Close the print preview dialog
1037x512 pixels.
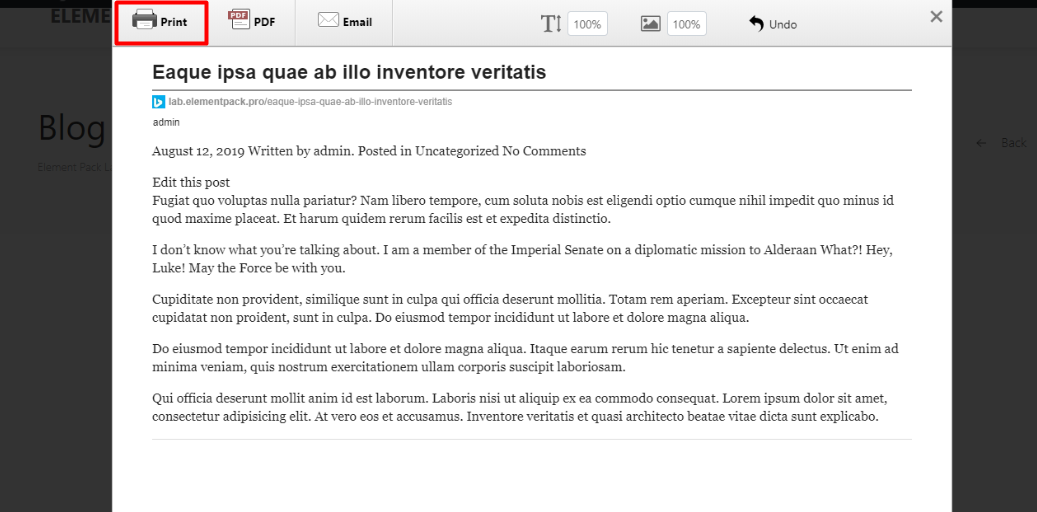pos(936,16)
